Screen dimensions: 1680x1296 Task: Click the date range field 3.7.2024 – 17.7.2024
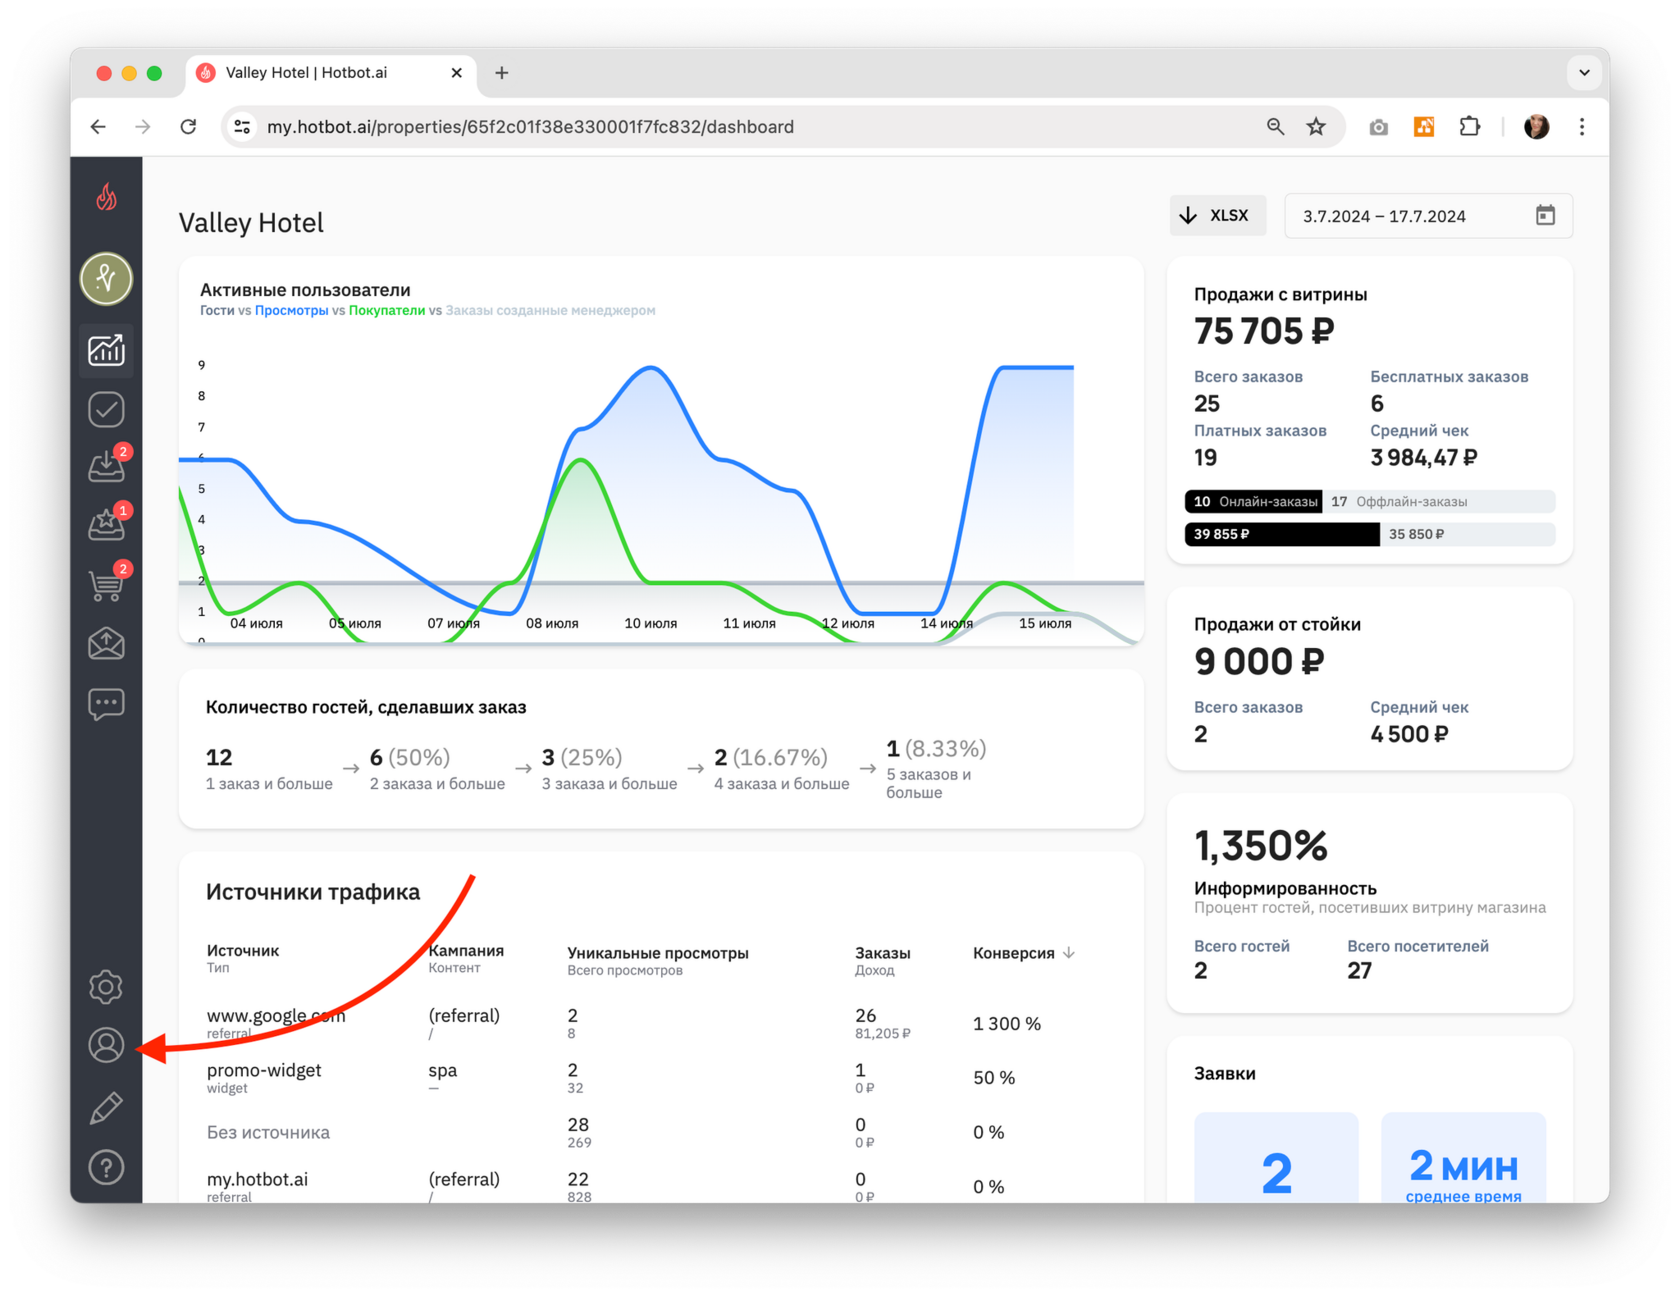tap(1428, 216)
